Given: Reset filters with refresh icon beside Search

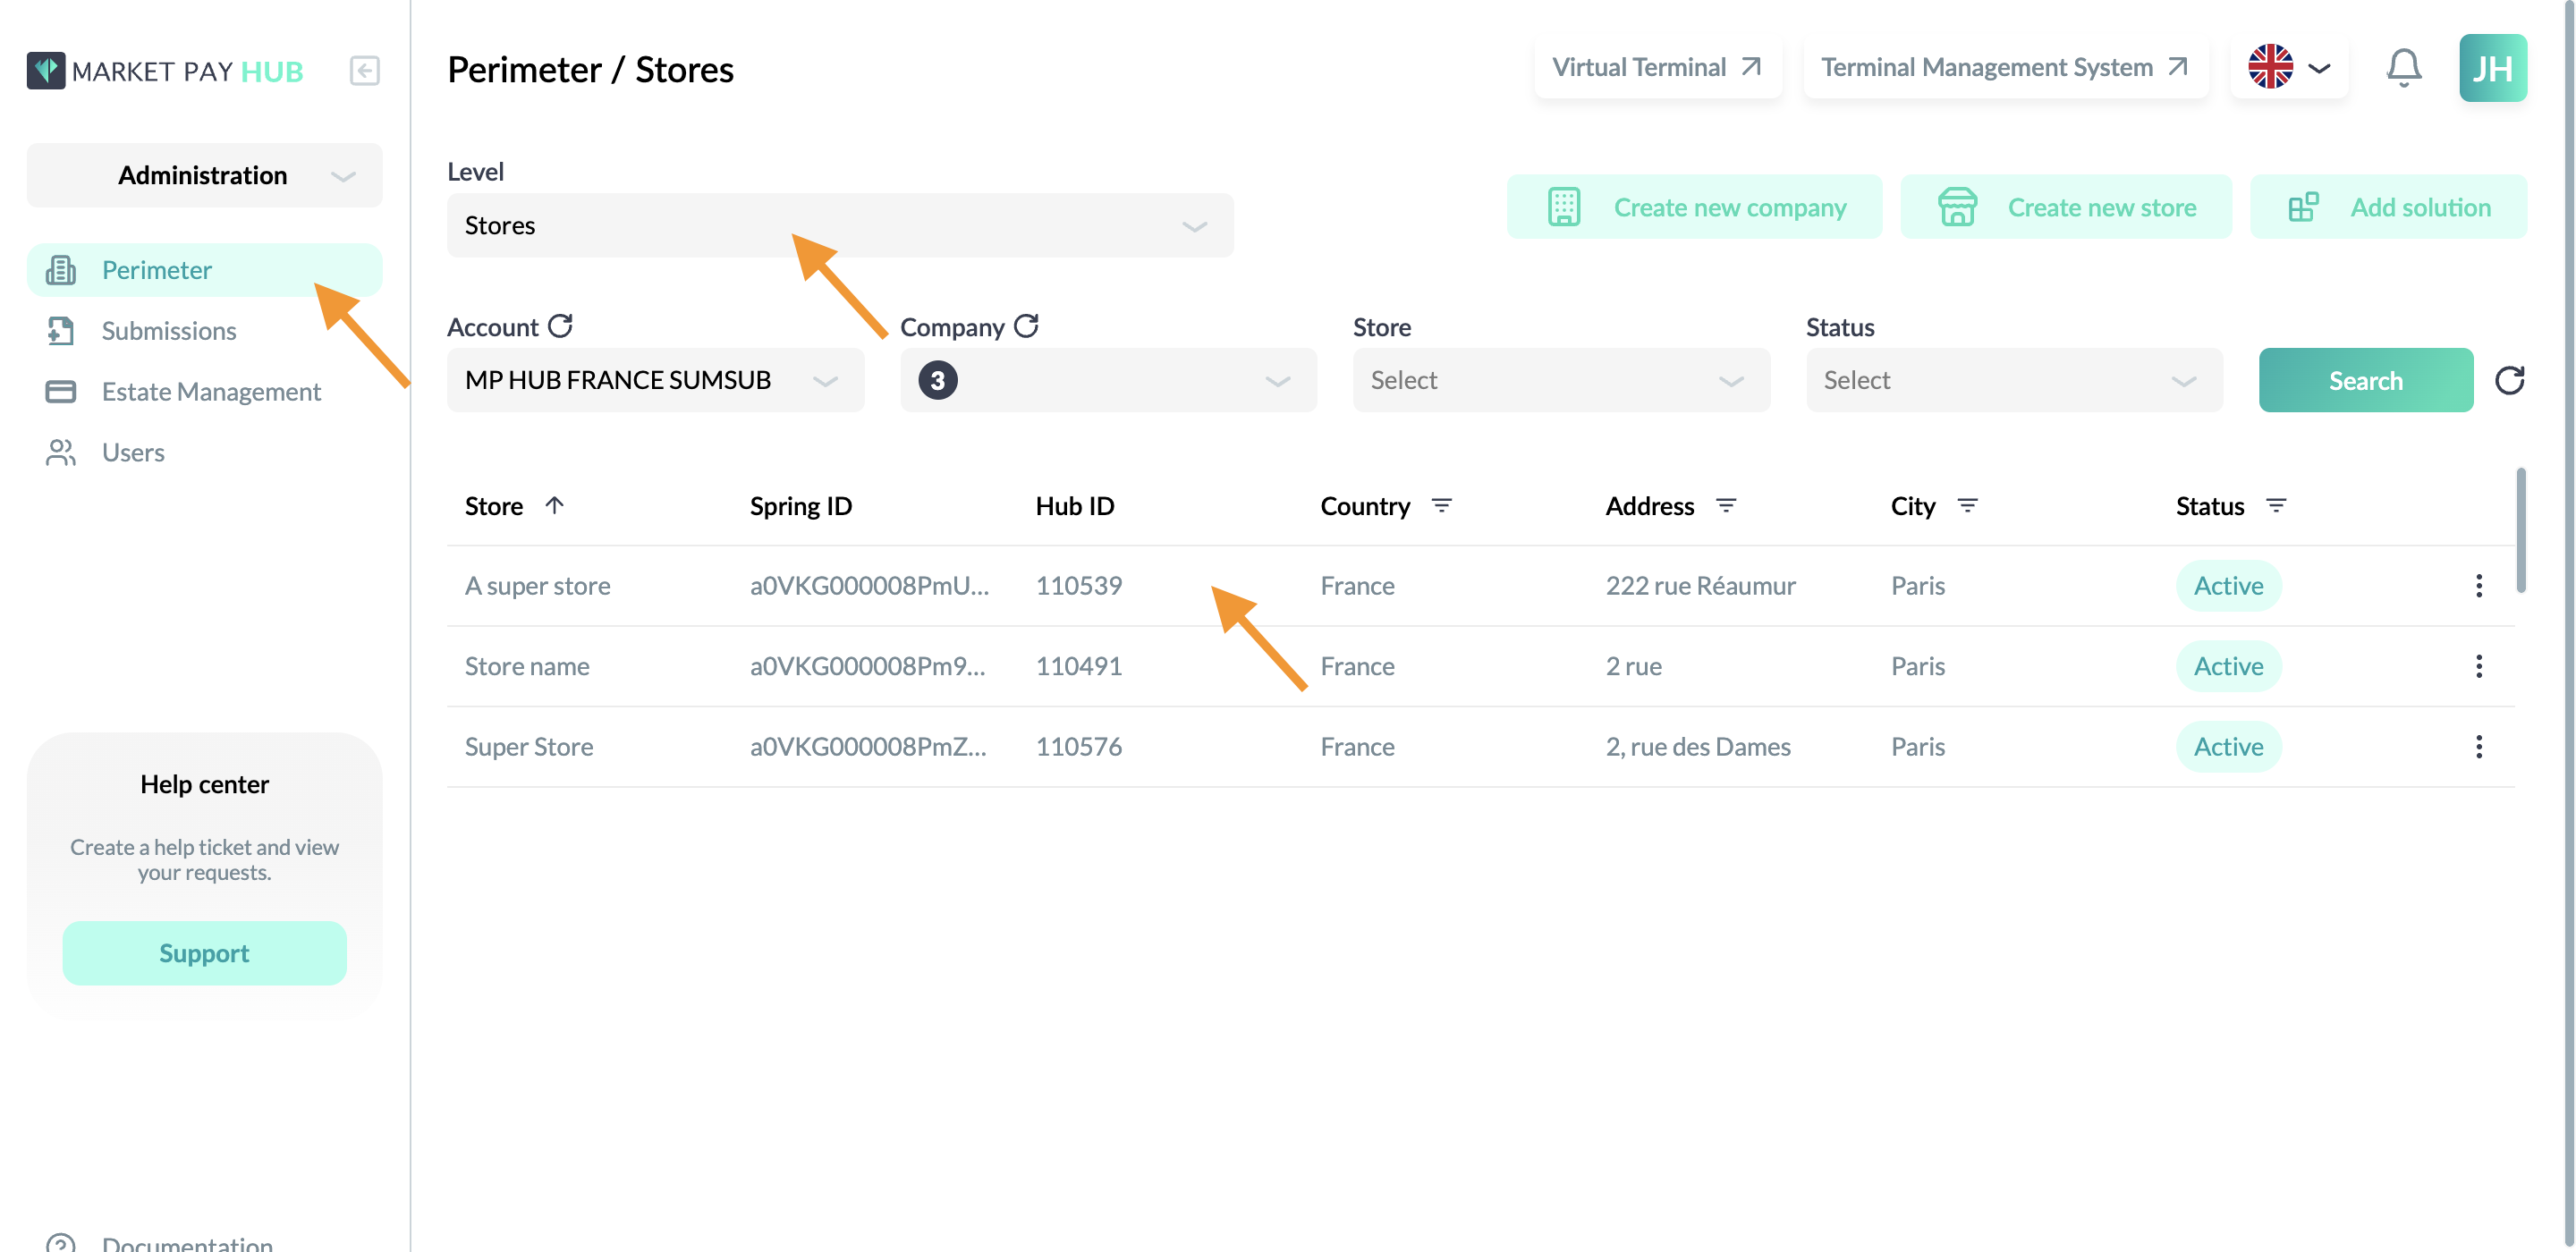Looking at the screenshot, I should click(2509, 380).
